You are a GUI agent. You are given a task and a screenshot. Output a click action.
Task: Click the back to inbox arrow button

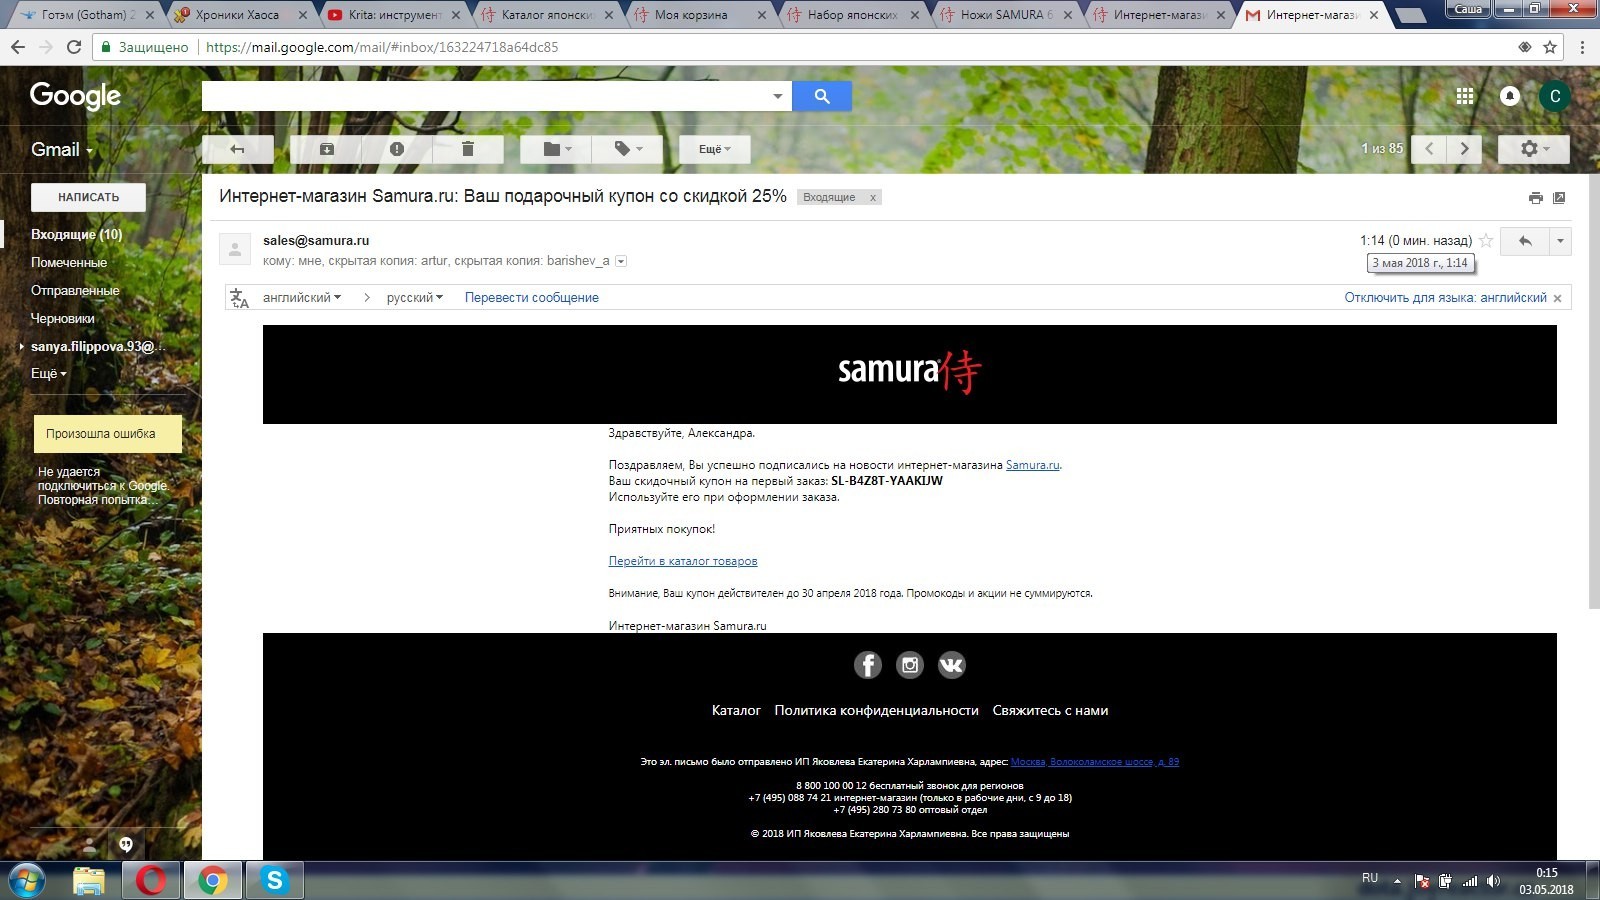coord(237,149)
